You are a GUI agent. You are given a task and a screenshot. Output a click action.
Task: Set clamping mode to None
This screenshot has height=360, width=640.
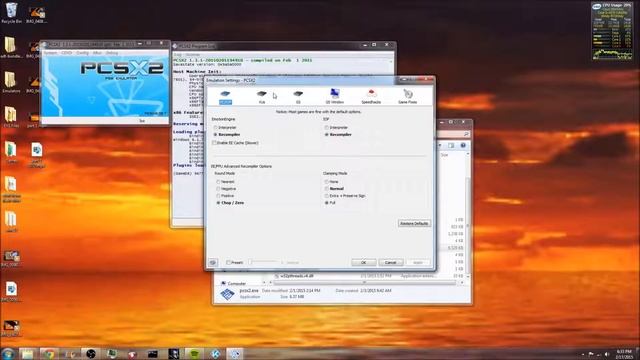pos(331,182)
